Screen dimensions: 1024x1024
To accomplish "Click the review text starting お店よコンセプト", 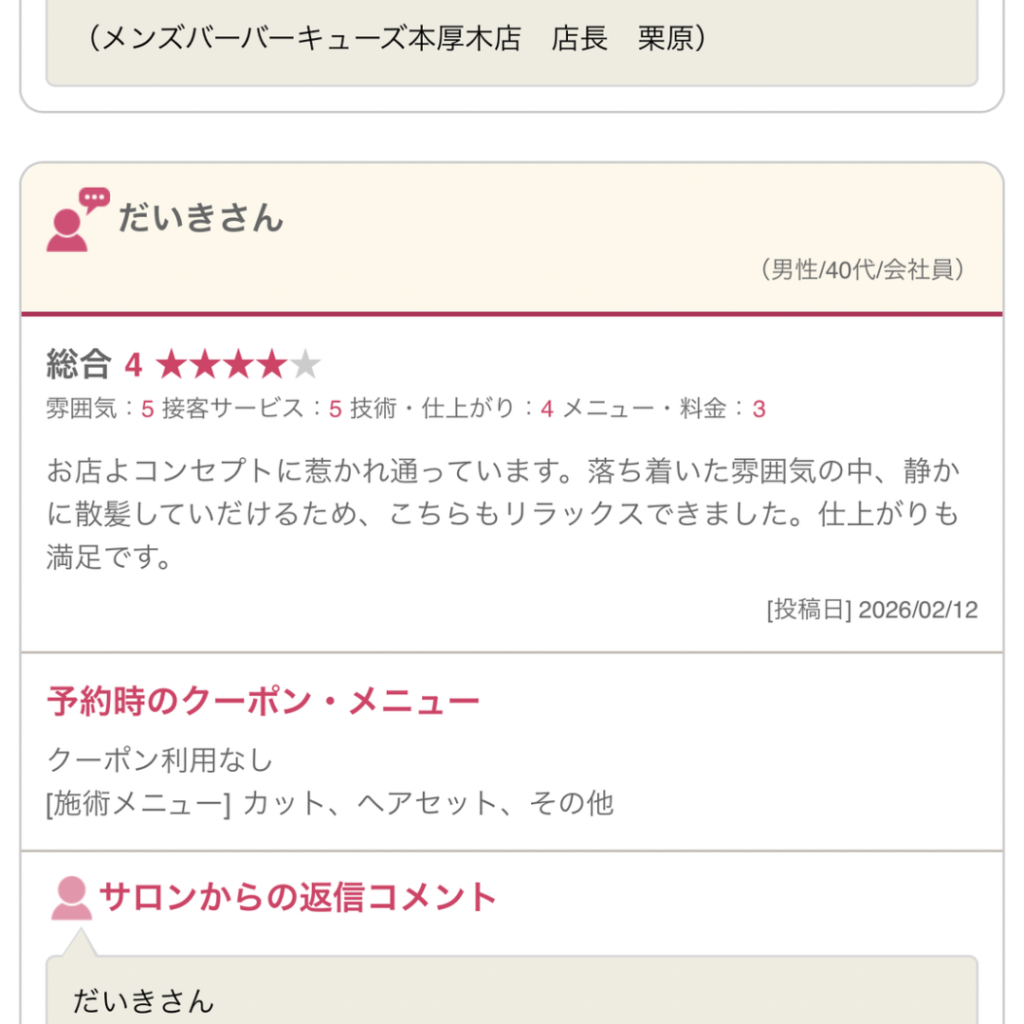I will [502, 513].
